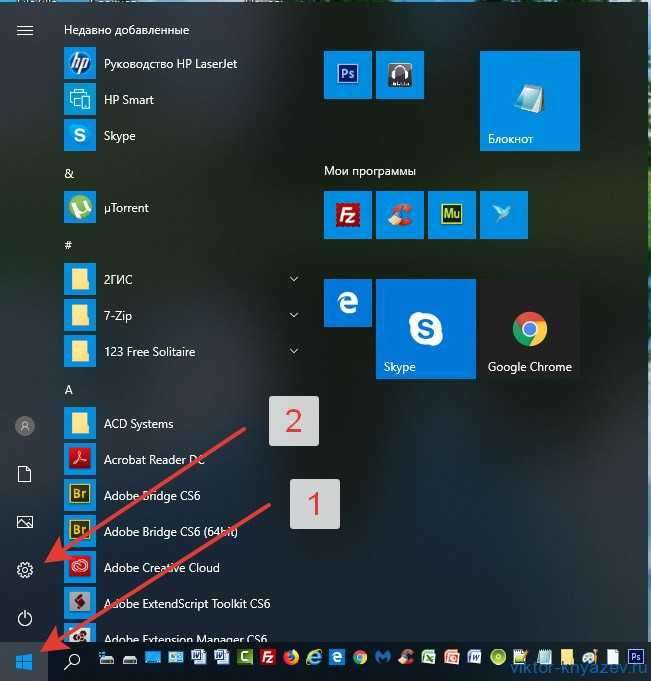Click the Недавно добавленные heading
The height and width of the screenshot is (681, 651).
click(x=126, y=30)
